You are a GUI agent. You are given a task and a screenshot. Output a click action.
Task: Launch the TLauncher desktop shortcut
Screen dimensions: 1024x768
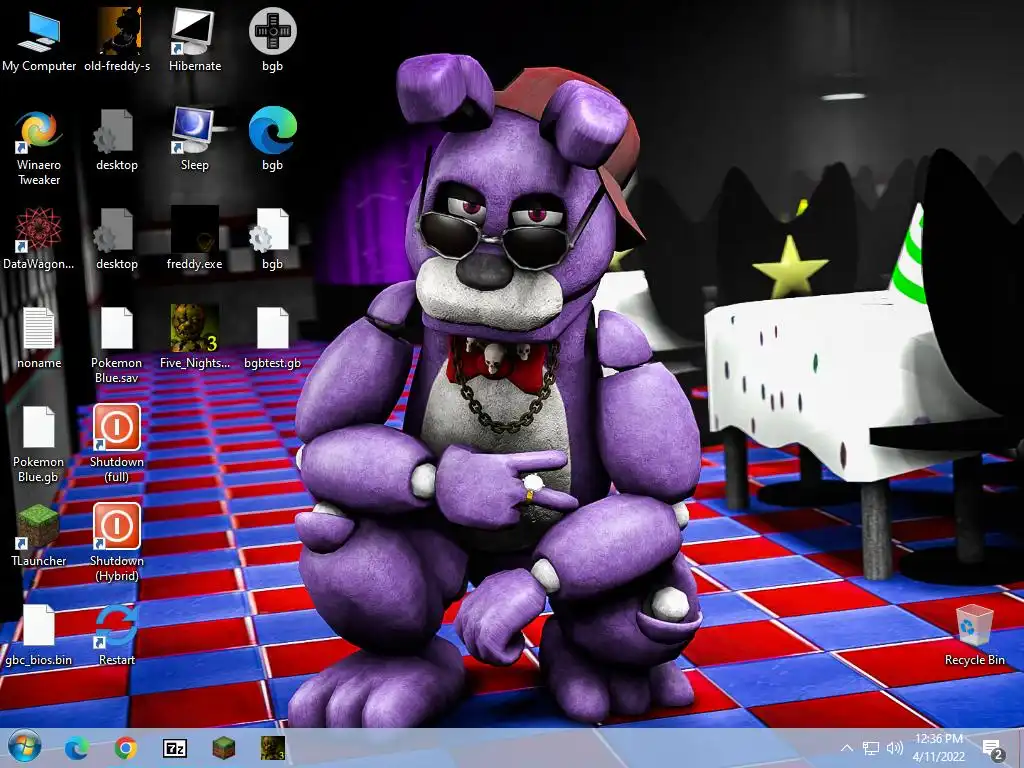[39, 536]
